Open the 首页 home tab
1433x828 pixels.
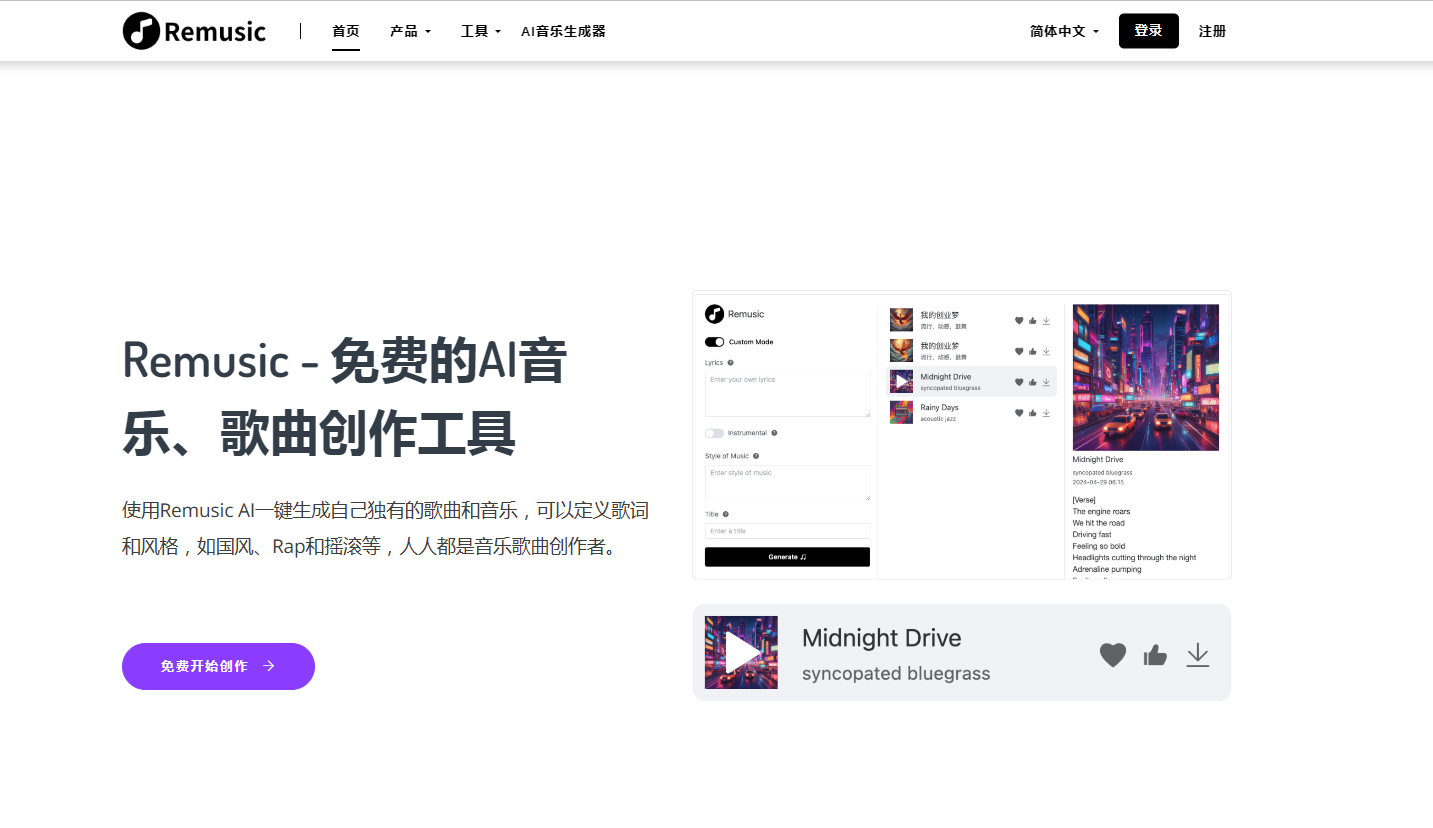coord(346,31)
